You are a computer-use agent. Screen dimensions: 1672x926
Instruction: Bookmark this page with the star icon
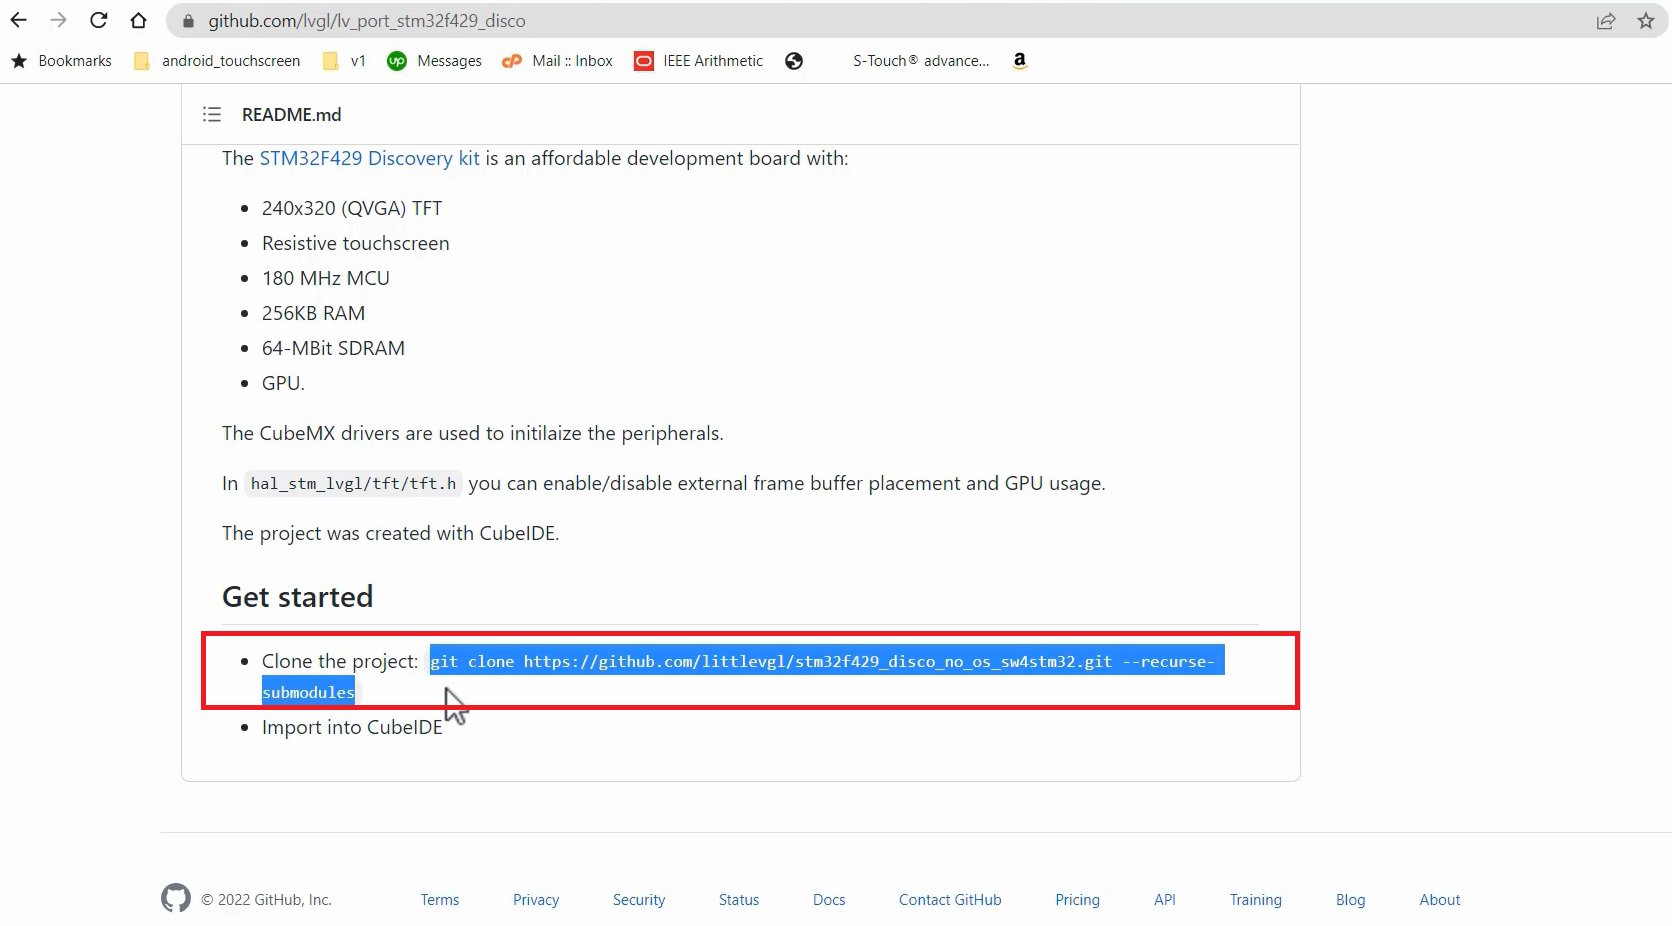[1646, 21]
